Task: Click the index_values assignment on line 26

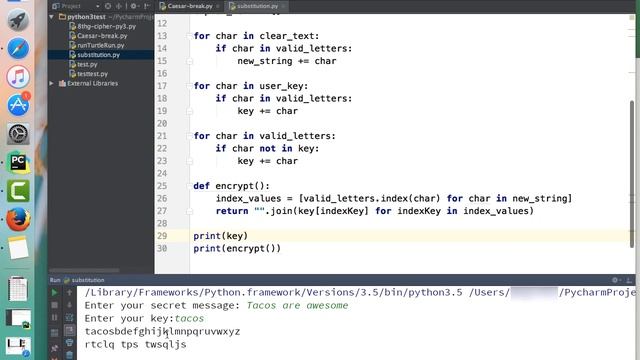Action: click(394, 199)
